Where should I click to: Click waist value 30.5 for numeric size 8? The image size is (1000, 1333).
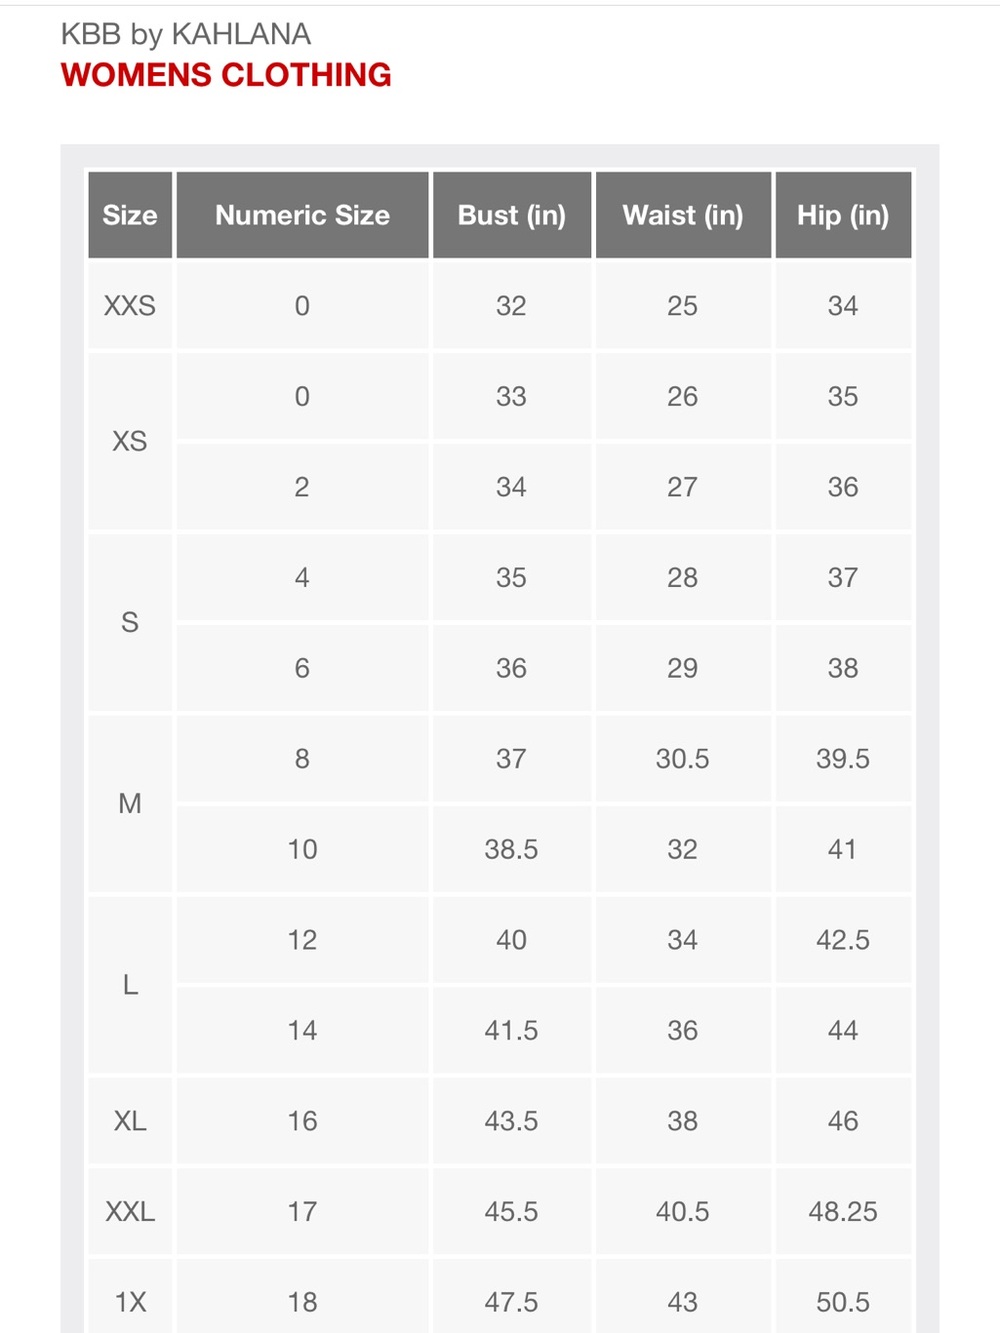point(683,759)
